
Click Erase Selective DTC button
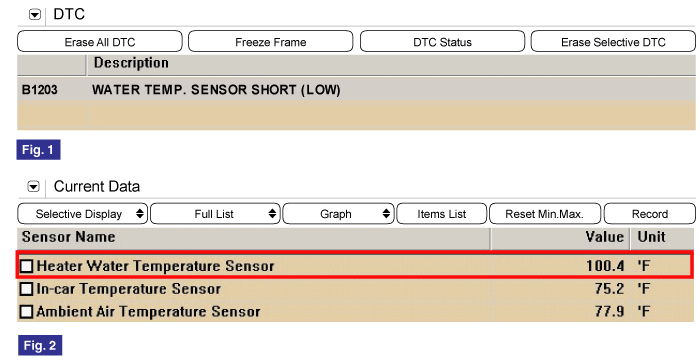(613, 42)
